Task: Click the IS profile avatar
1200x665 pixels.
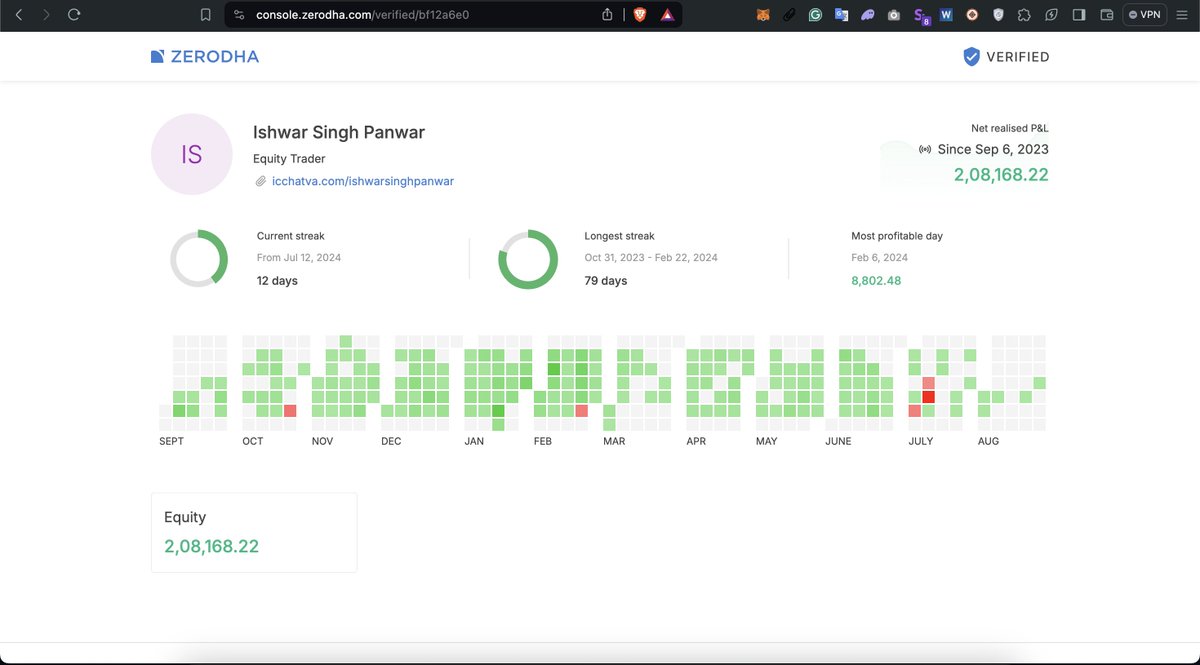Action: tap(191, 154)
